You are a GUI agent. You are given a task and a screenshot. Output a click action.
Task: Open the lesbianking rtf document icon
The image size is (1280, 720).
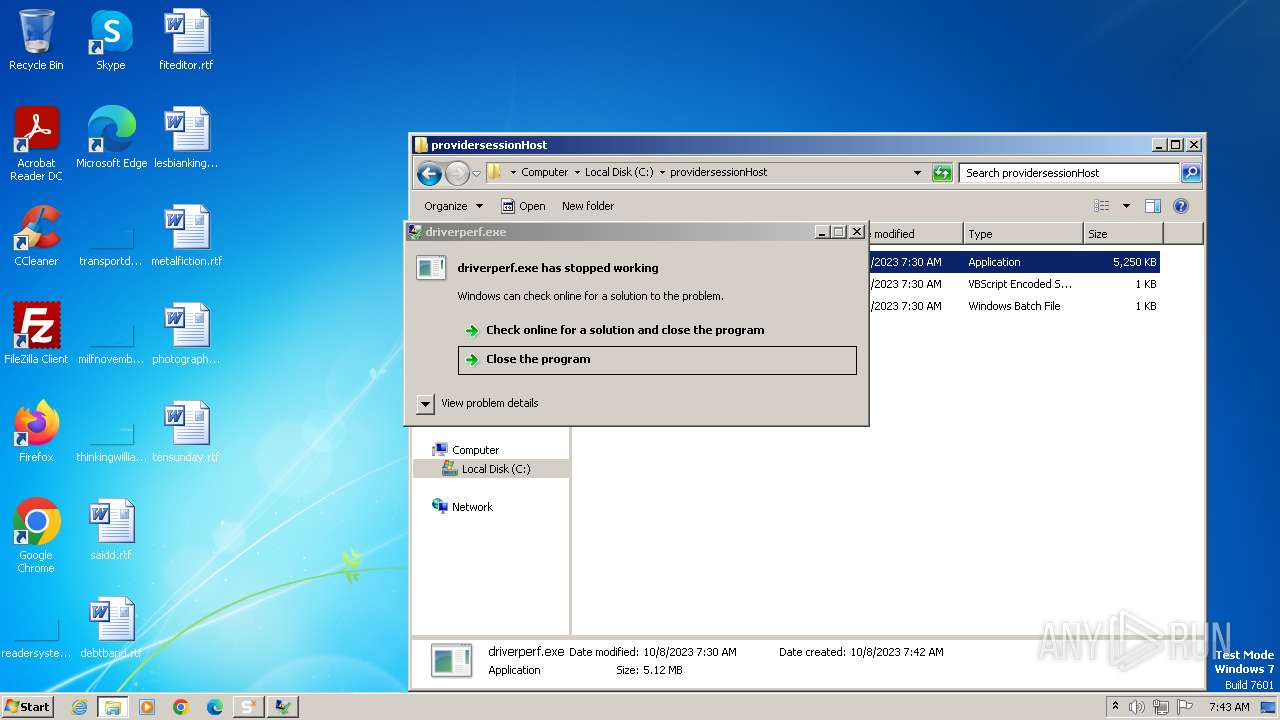coord(186,138)
